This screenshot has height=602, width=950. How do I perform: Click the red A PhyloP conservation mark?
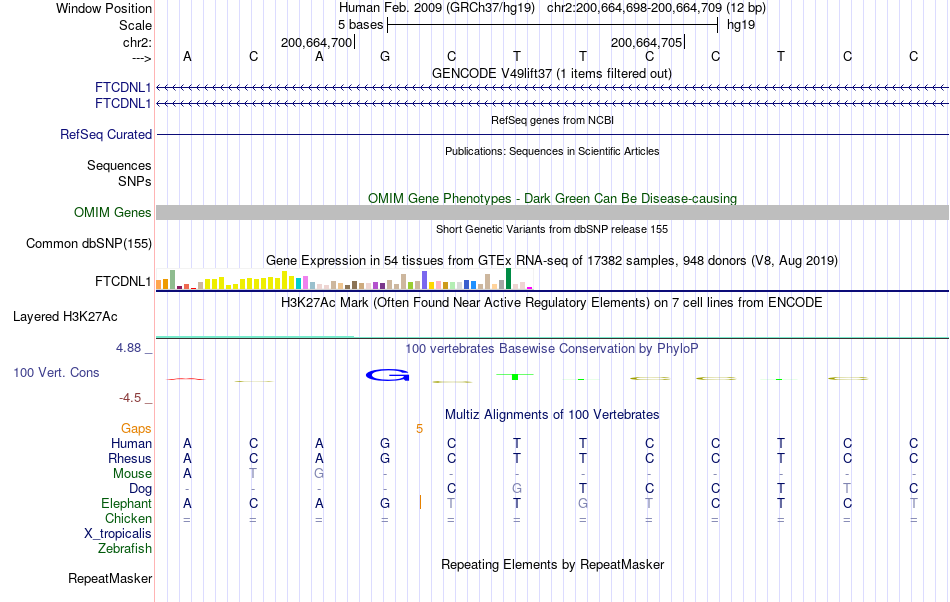(x=186, y=379)
